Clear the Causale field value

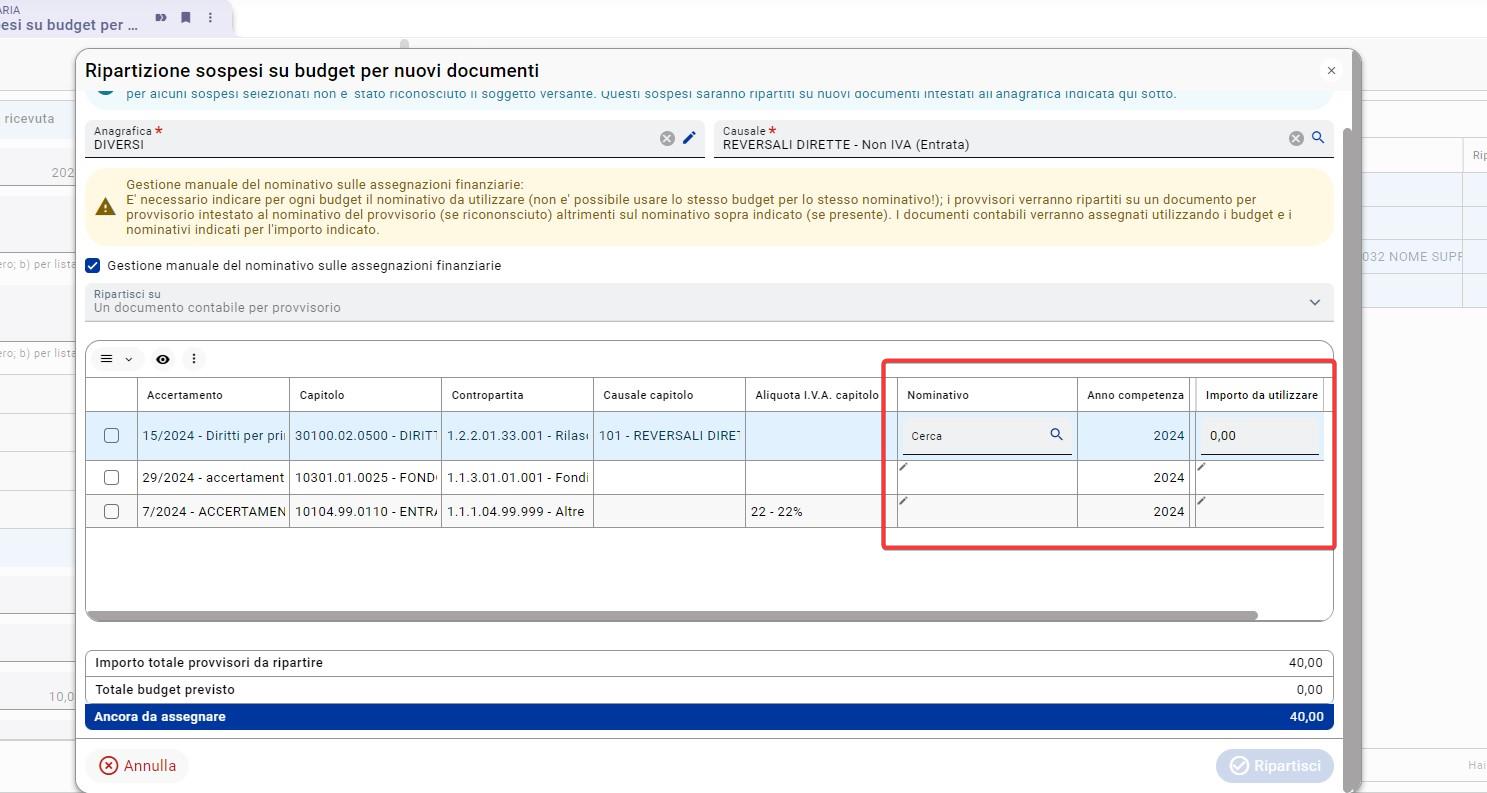(1296, 139)
